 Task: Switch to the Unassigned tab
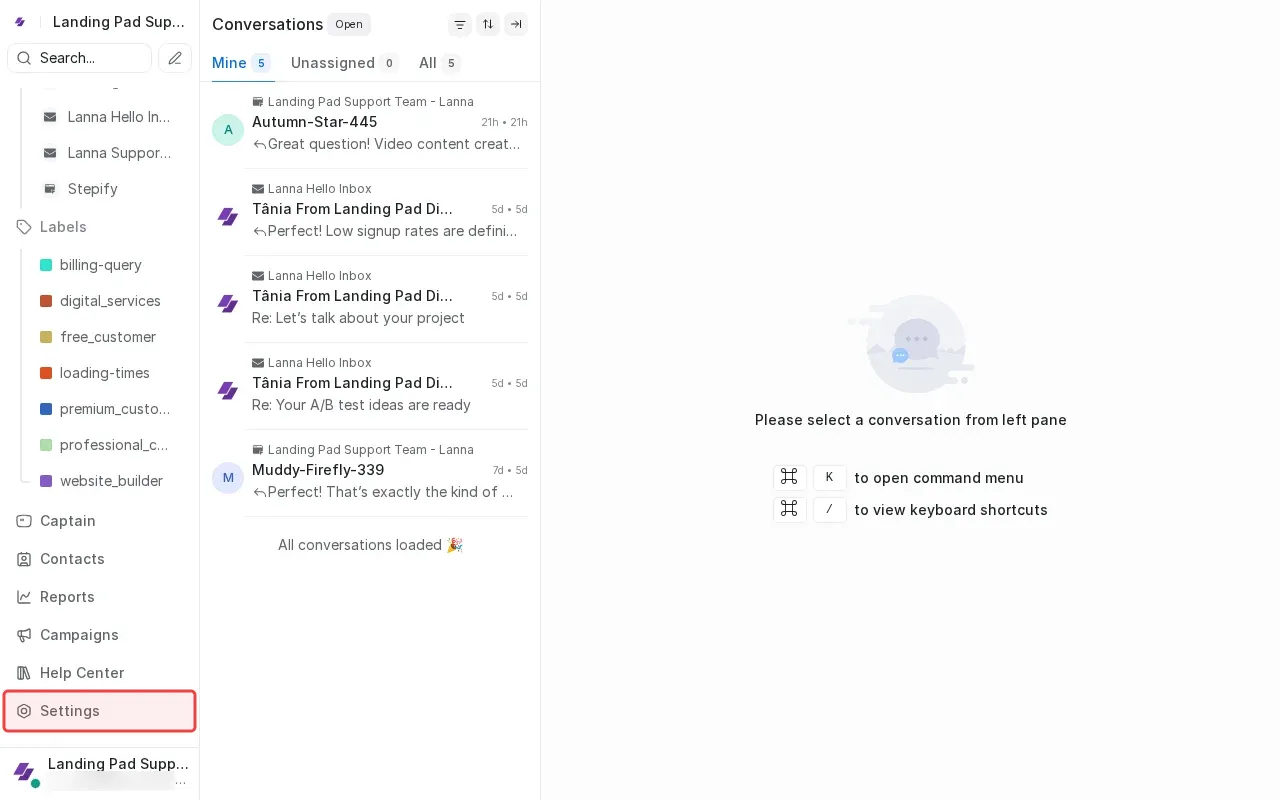point(333,62)
